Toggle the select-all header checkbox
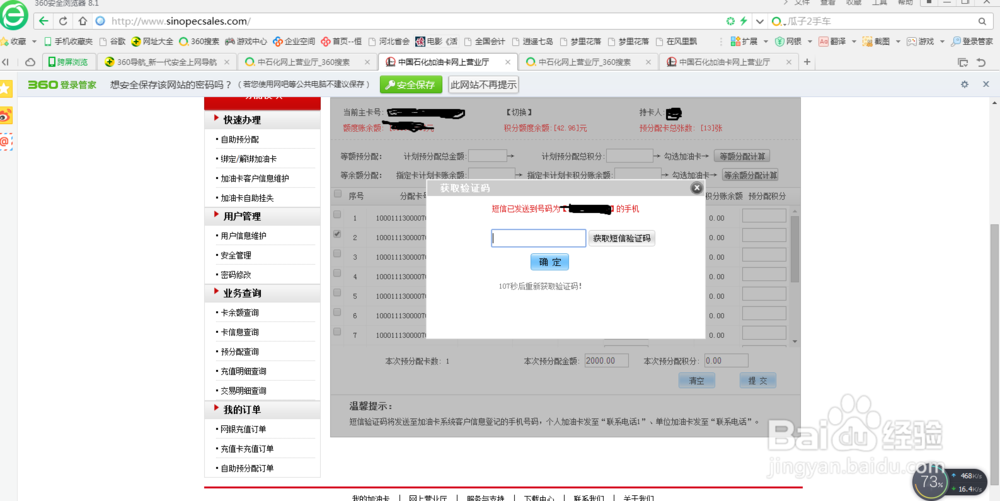The height and width of the screenshot is (501, 1000). click(337, 195)
